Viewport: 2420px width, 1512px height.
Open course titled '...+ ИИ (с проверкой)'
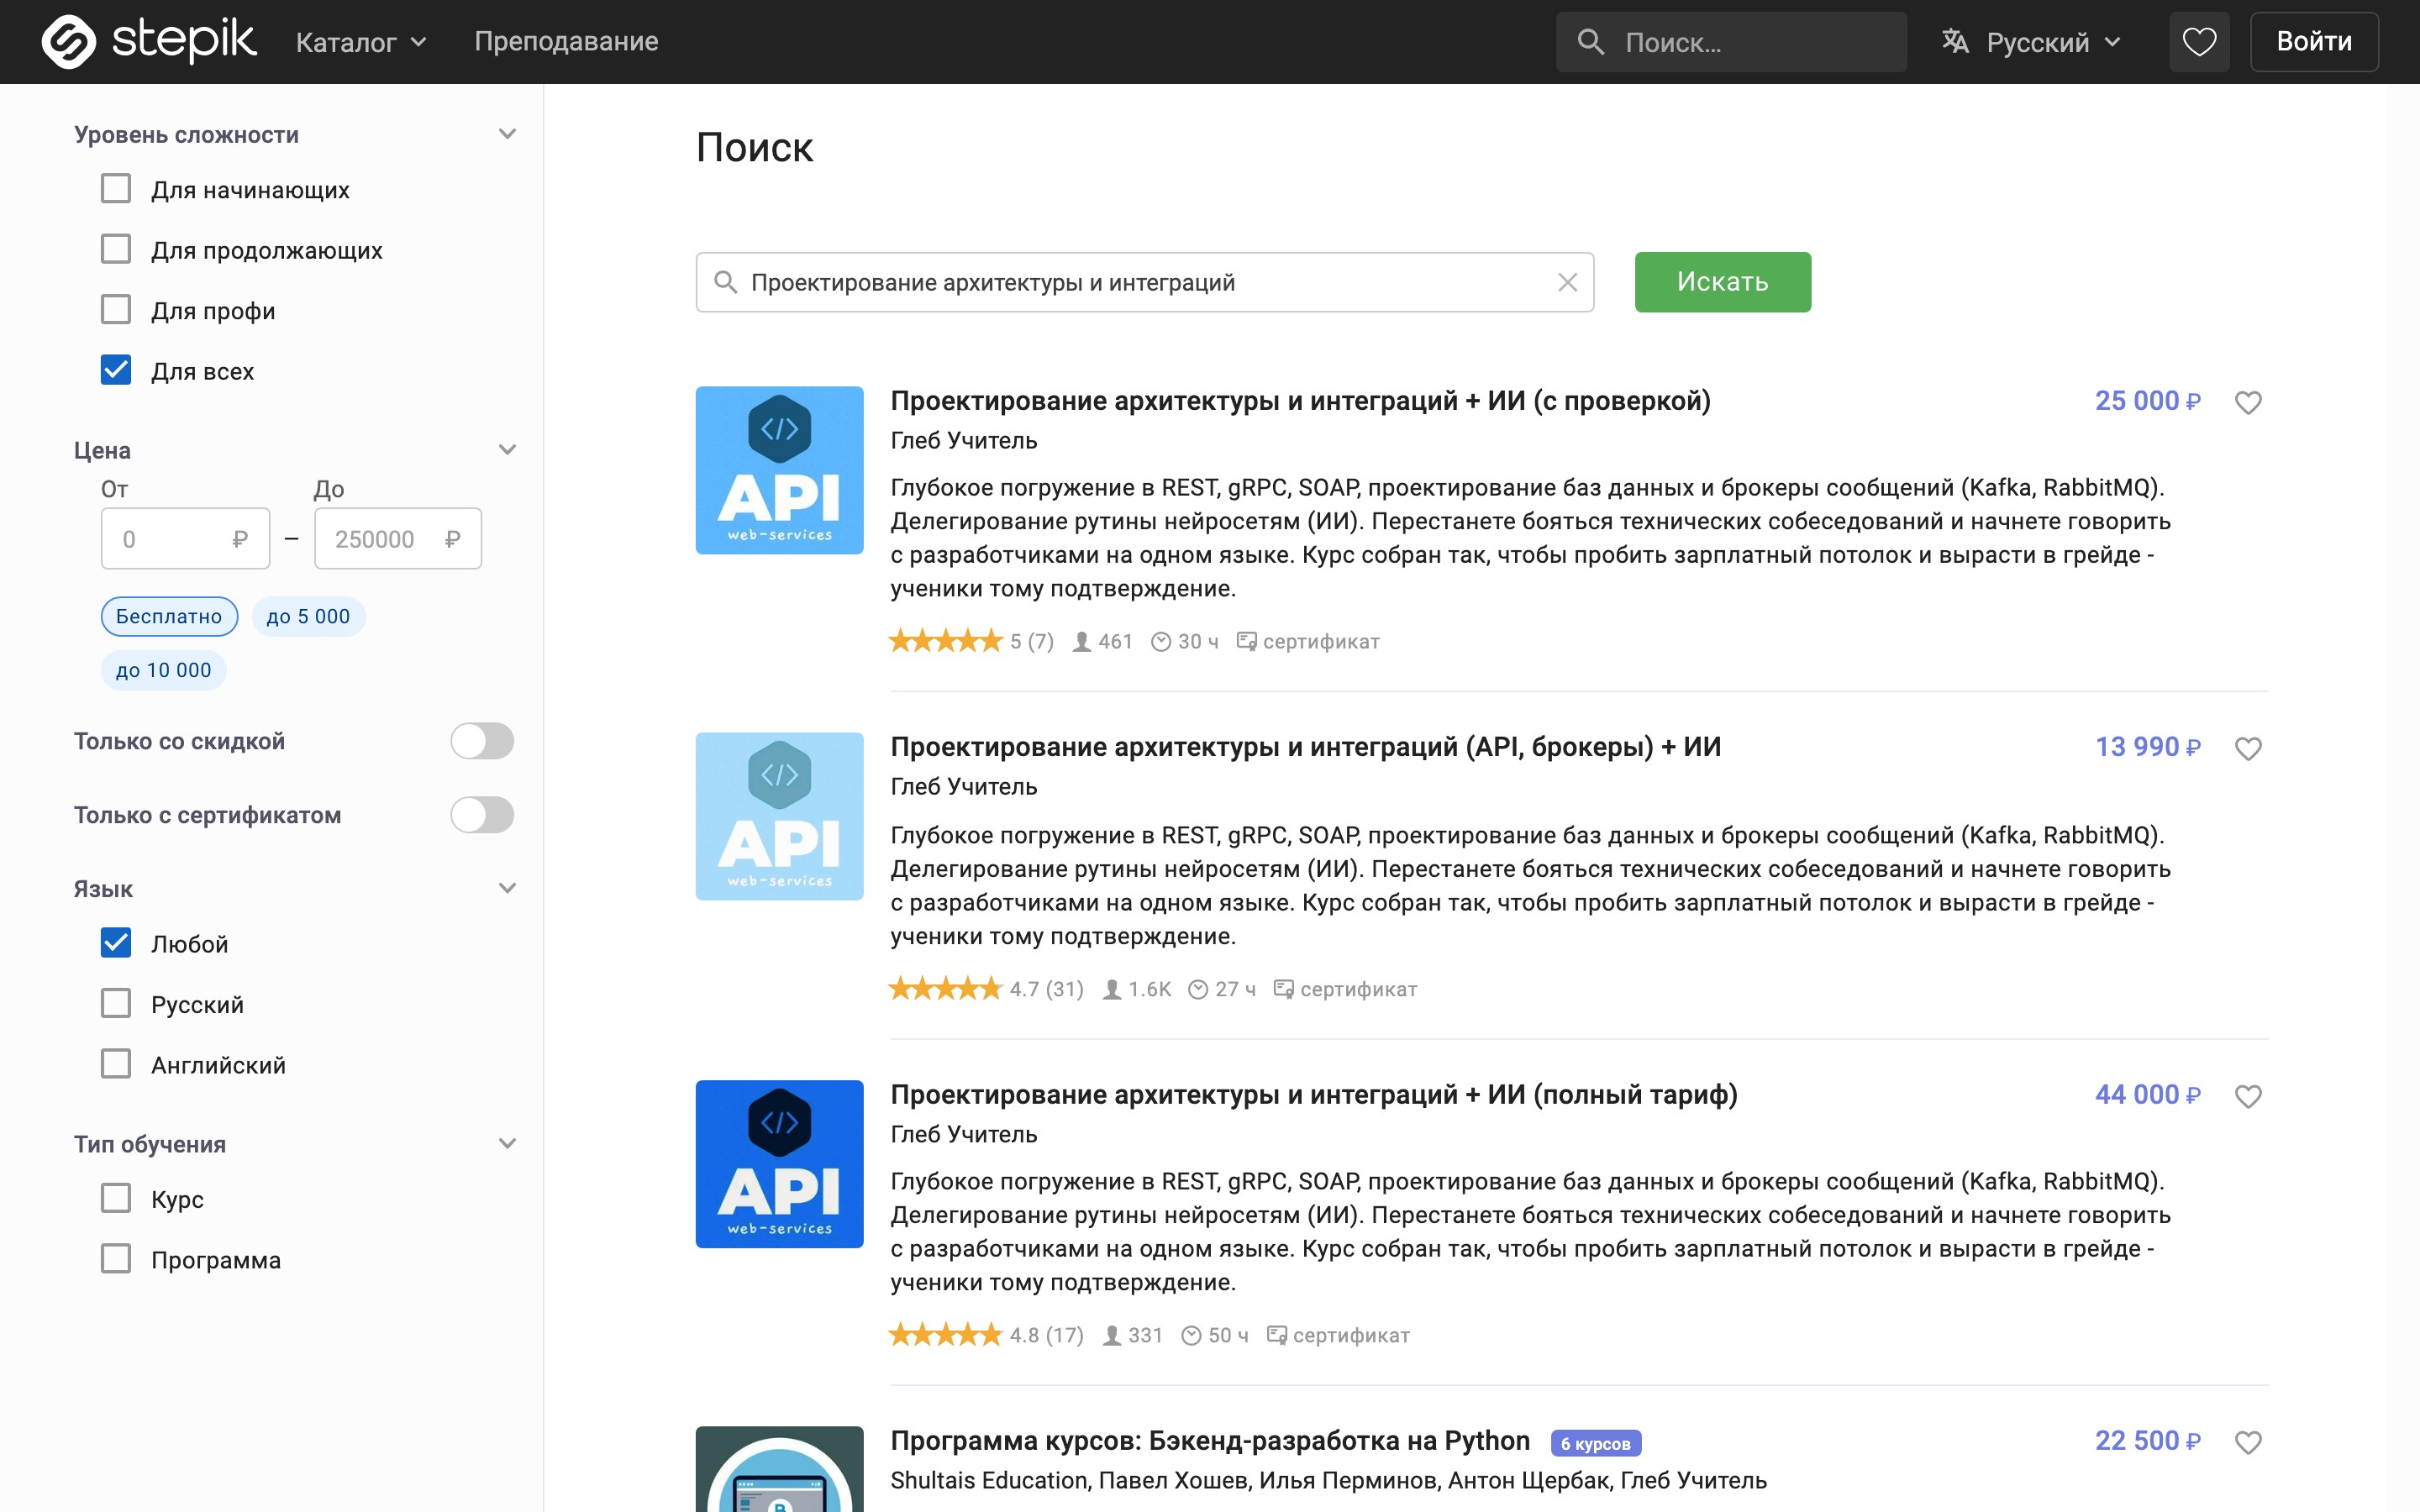point(1300,401)
